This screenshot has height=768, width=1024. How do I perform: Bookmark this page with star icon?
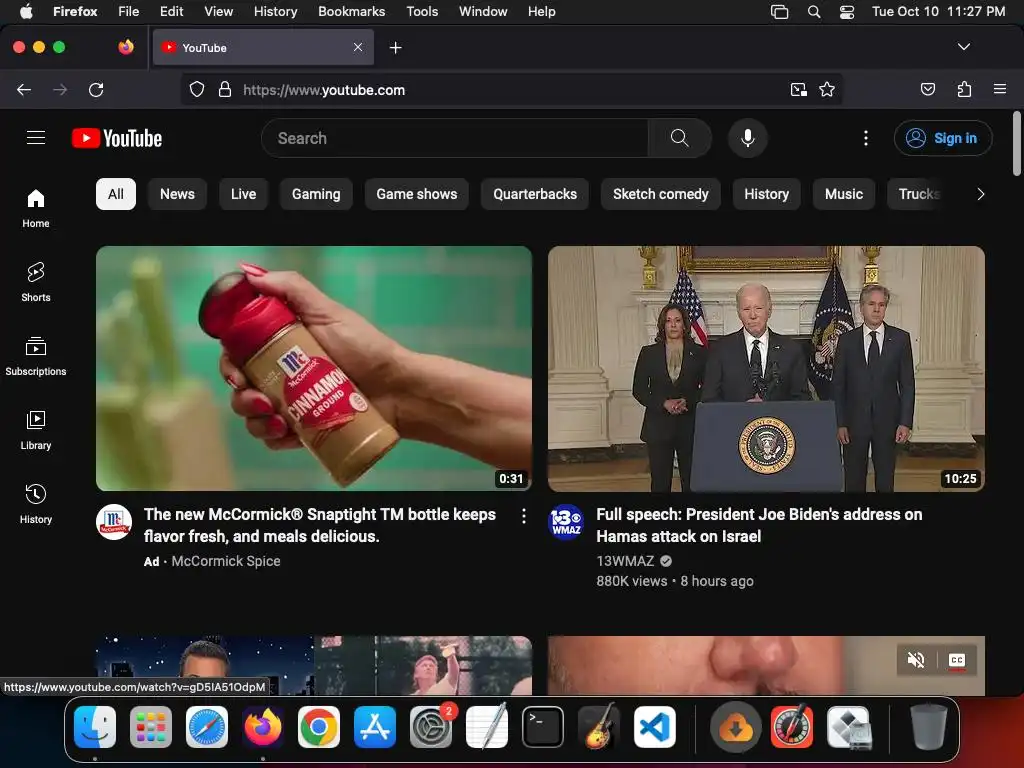click(x=827, y=89)
